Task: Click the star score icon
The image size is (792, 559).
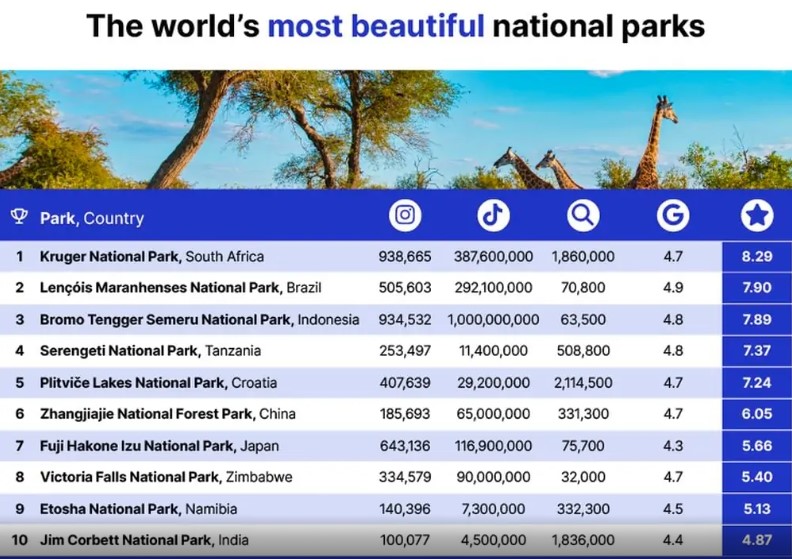Action: click(756, 216)
